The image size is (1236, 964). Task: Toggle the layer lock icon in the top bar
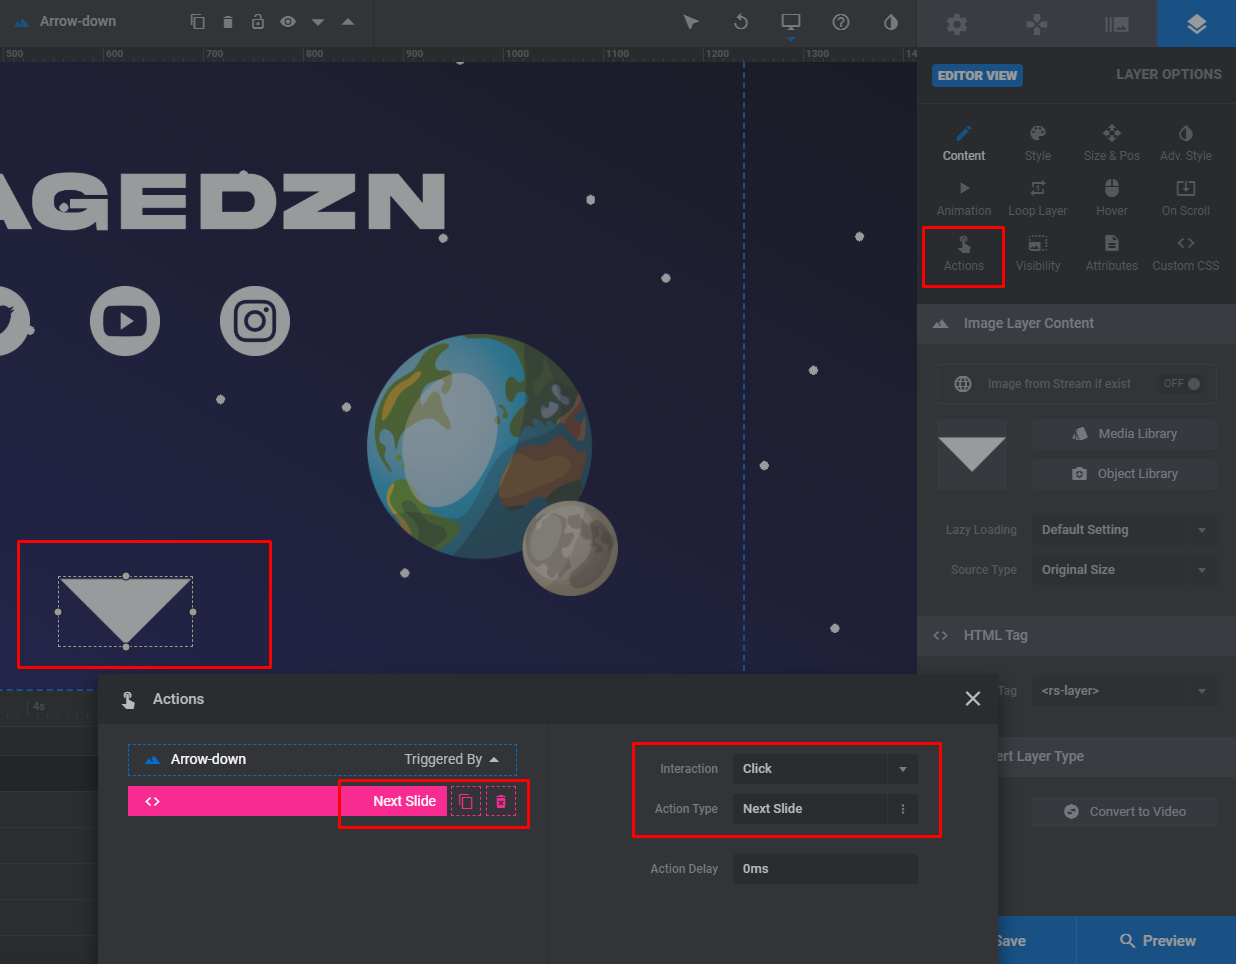258,22
